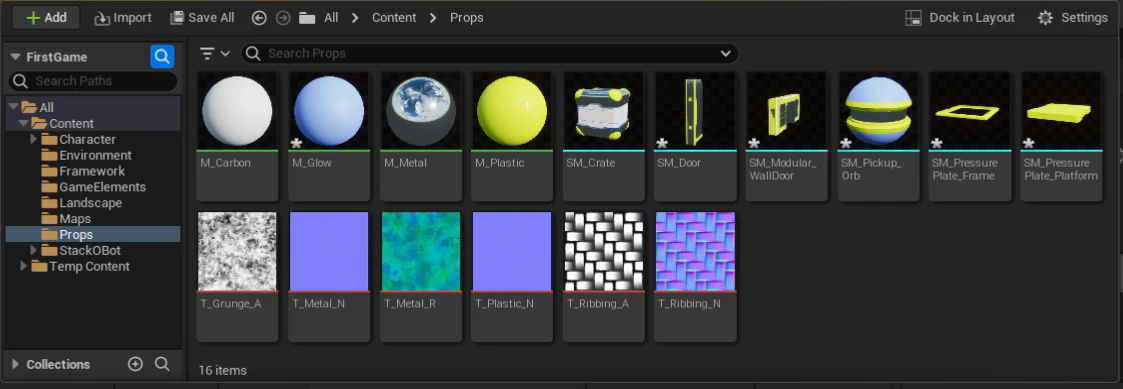Expand the Temp Content folder arrow
The height and width of the screenshot is (389, 1123).
click(24, 266)
